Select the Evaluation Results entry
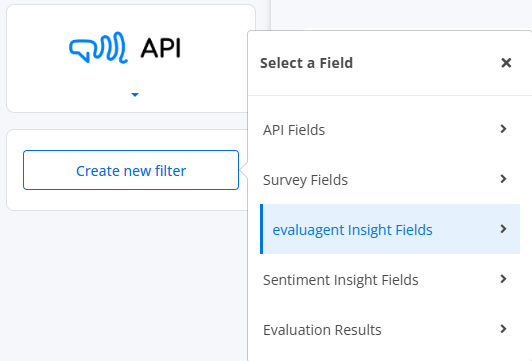This screenshot has width=532, height=361. [390, 329]
